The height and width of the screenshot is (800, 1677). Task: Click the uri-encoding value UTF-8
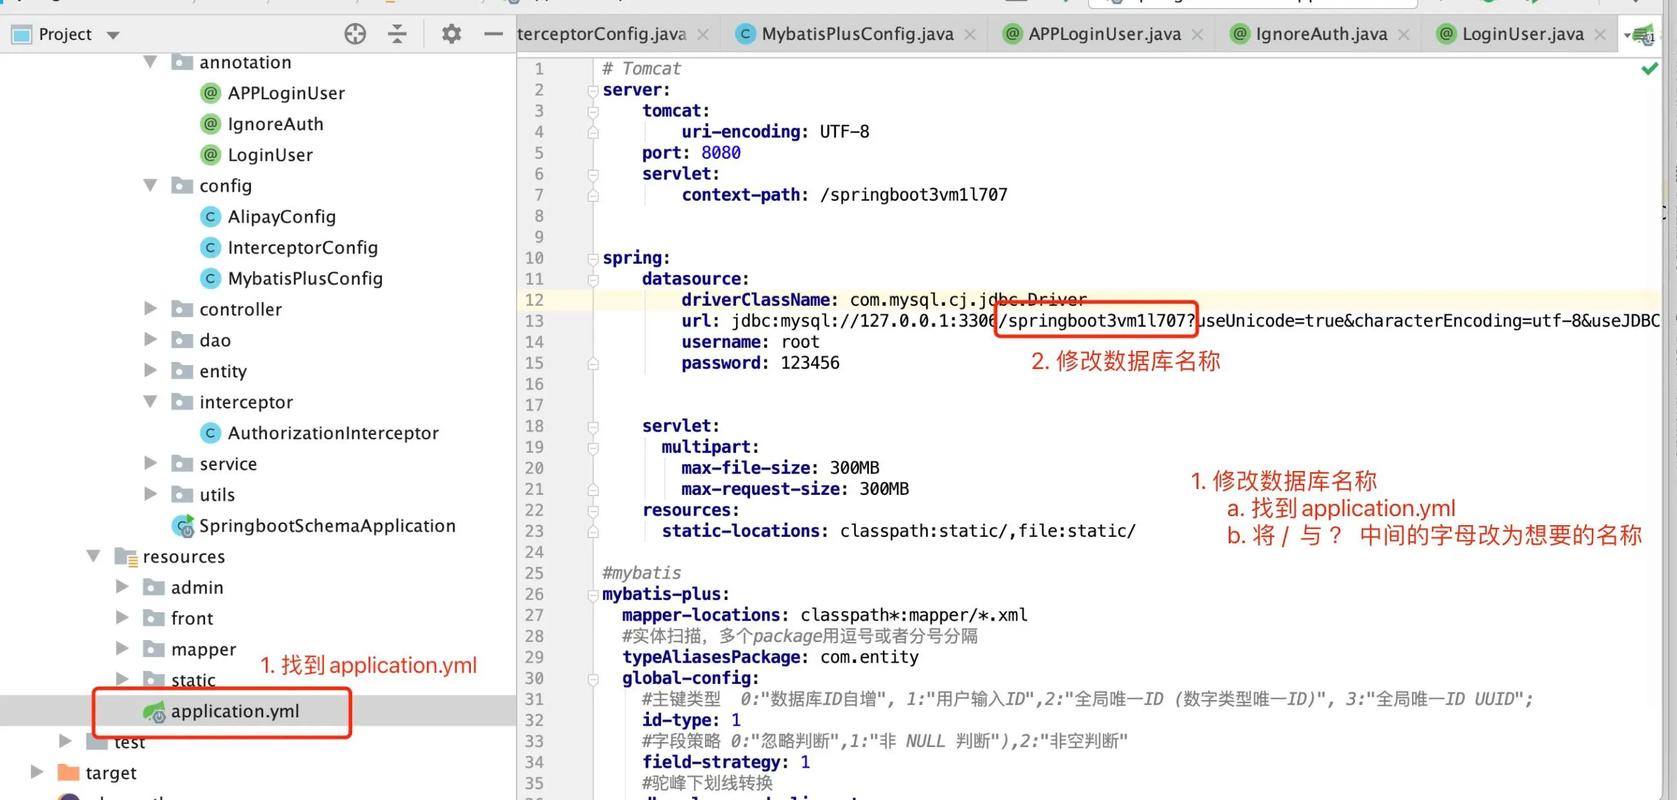pyautogui.click(x=844, y=132)
